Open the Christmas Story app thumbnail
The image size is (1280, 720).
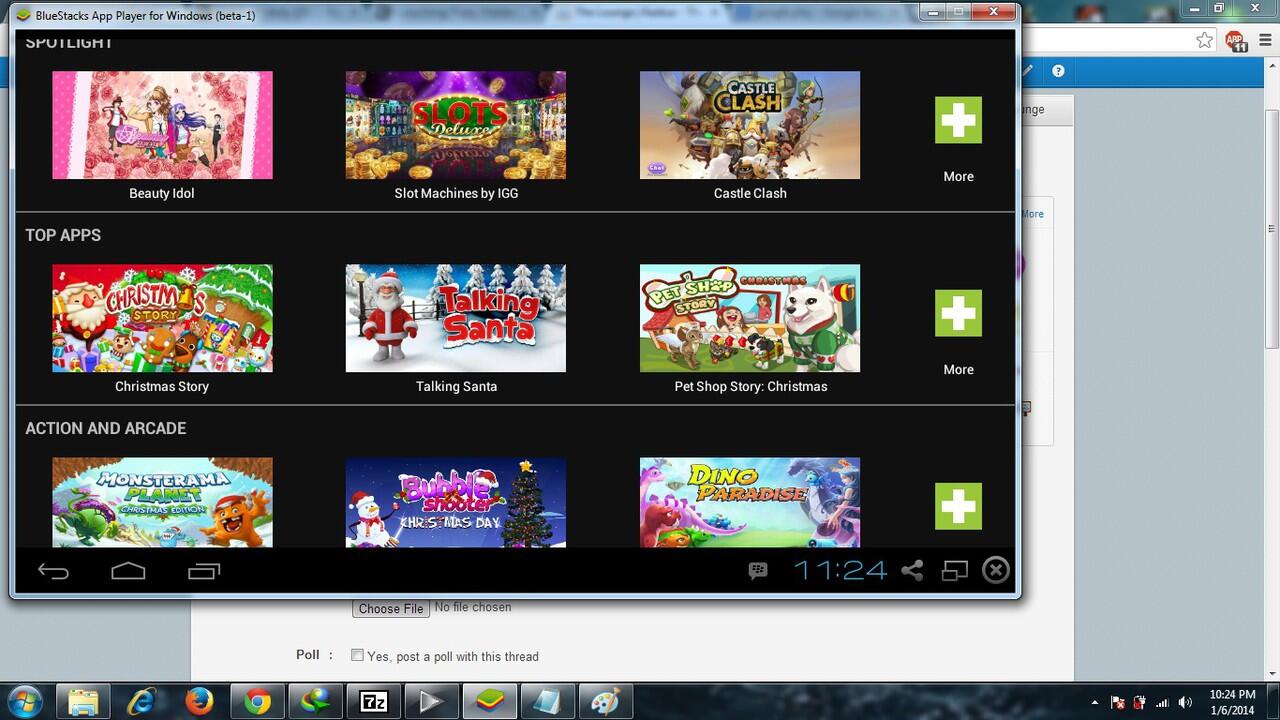point(162,318)
